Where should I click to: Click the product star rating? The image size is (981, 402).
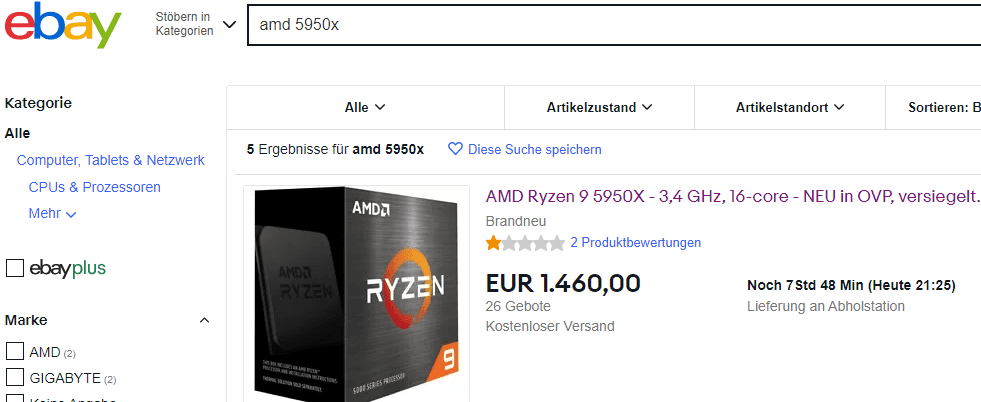524,243
